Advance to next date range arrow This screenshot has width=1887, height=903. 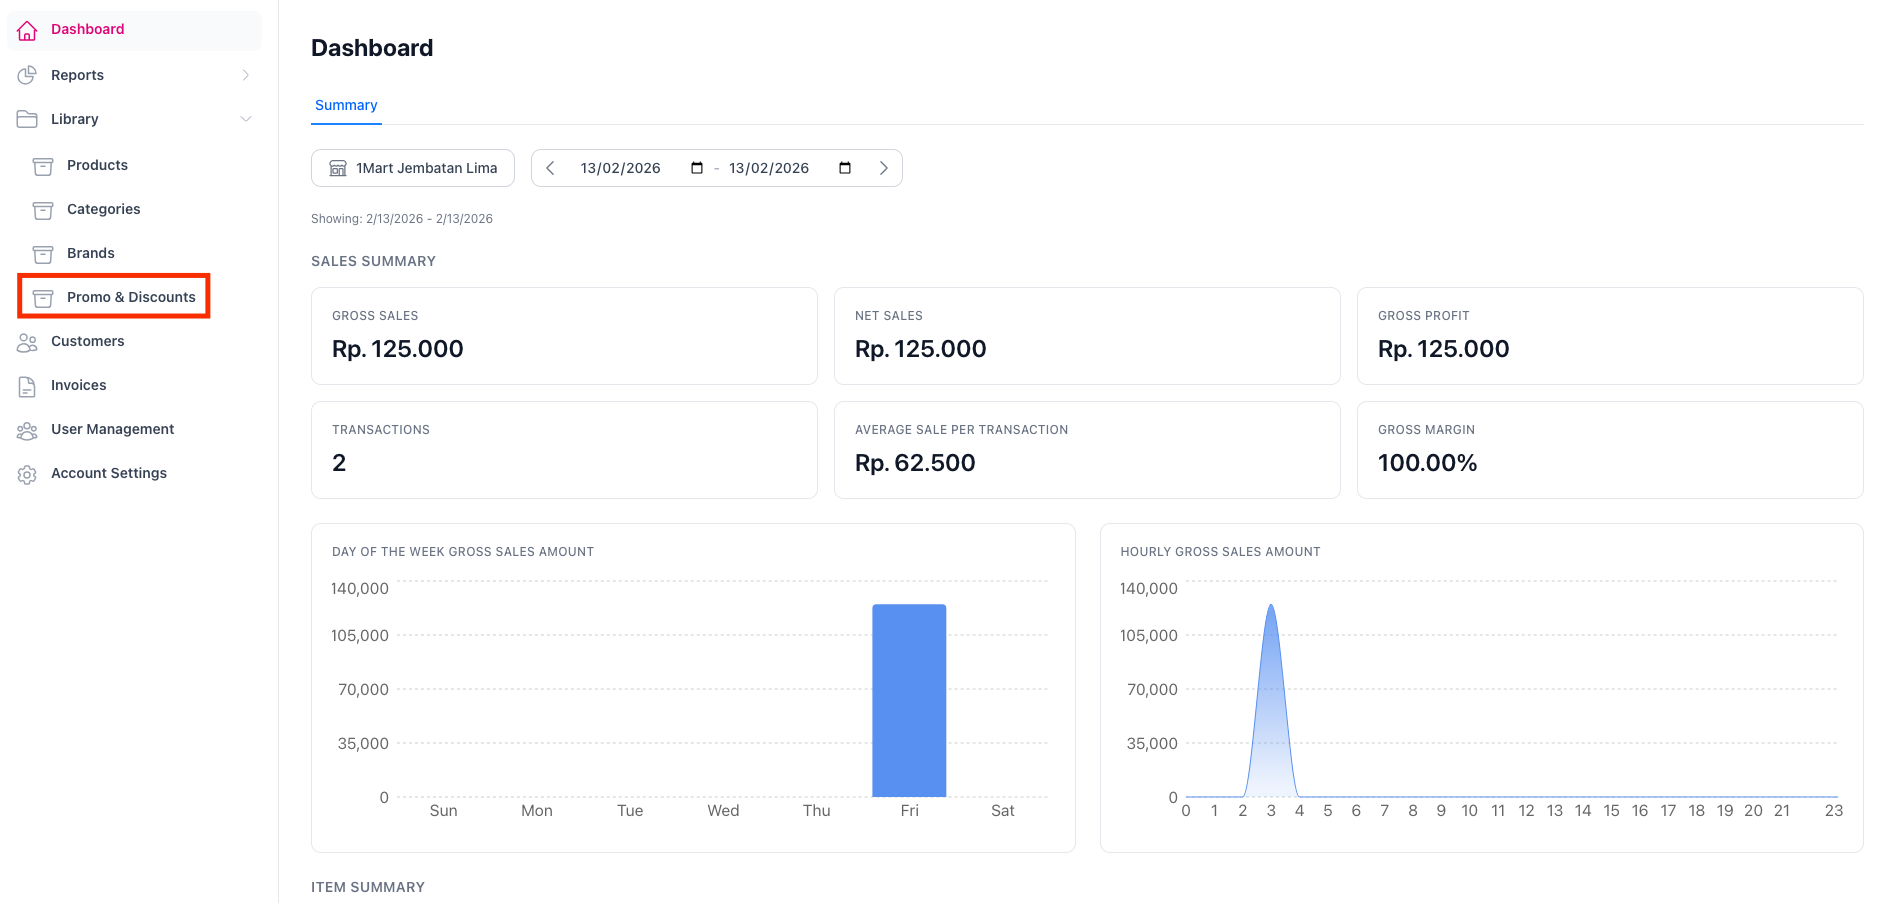(883, 168)
